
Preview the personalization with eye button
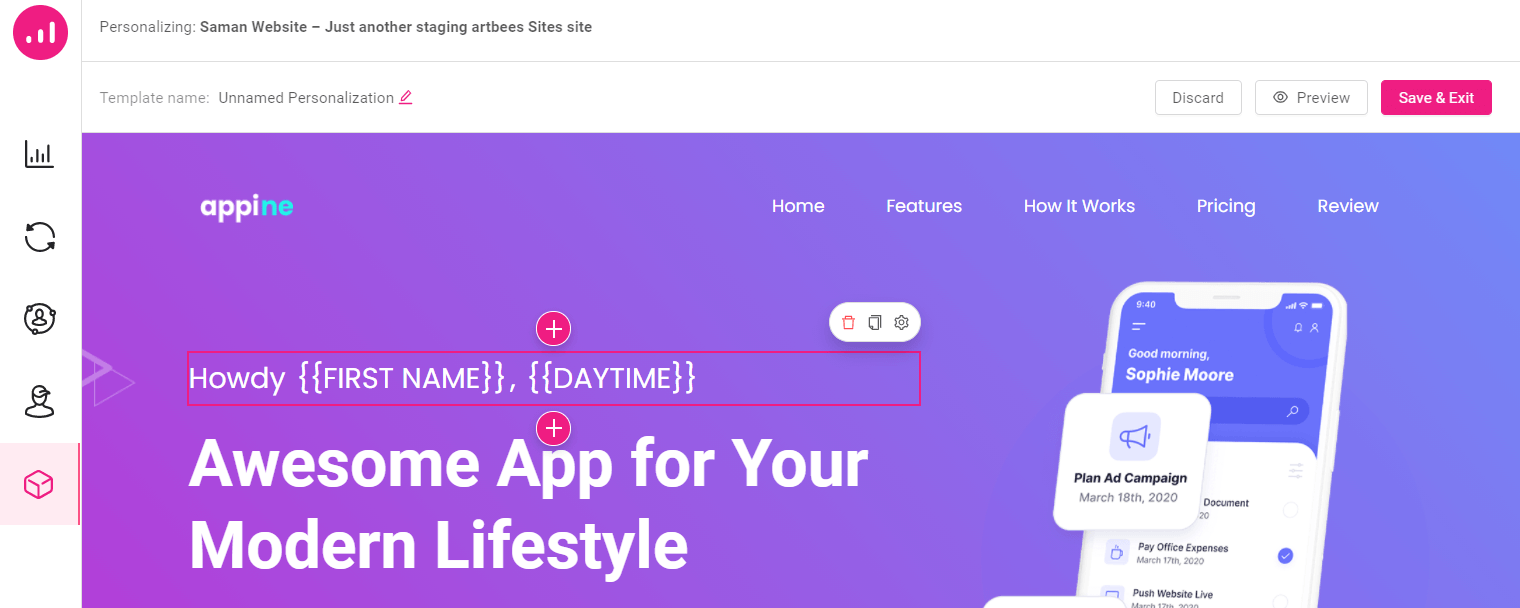click(1311, 98)
